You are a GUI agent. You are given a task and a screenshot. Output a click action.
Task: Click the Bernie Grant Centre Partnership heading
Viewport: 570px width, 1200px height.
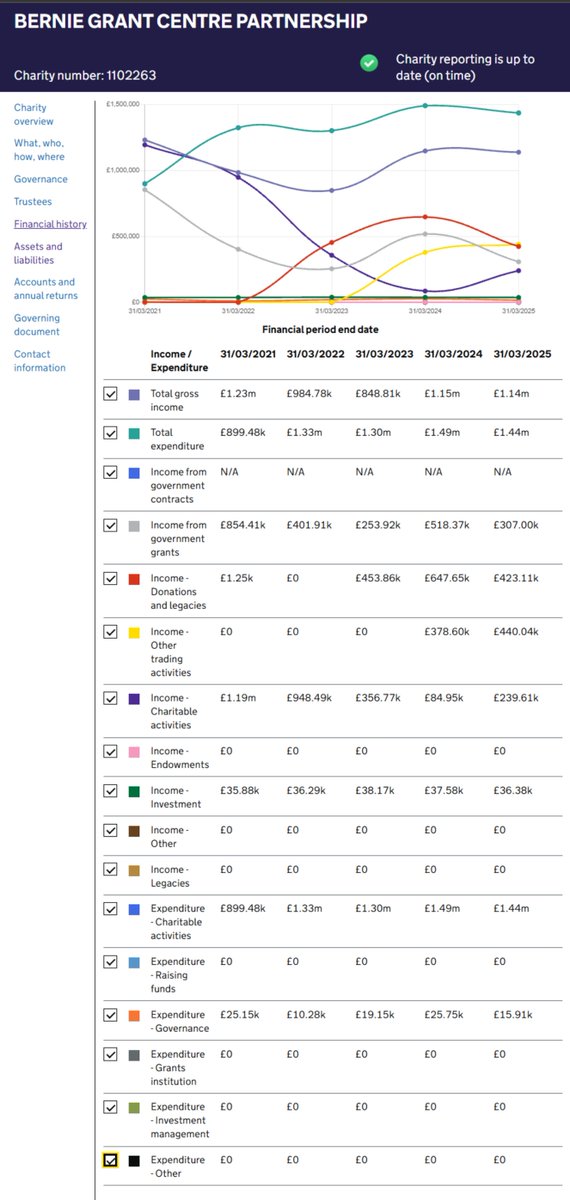[190, 21]
